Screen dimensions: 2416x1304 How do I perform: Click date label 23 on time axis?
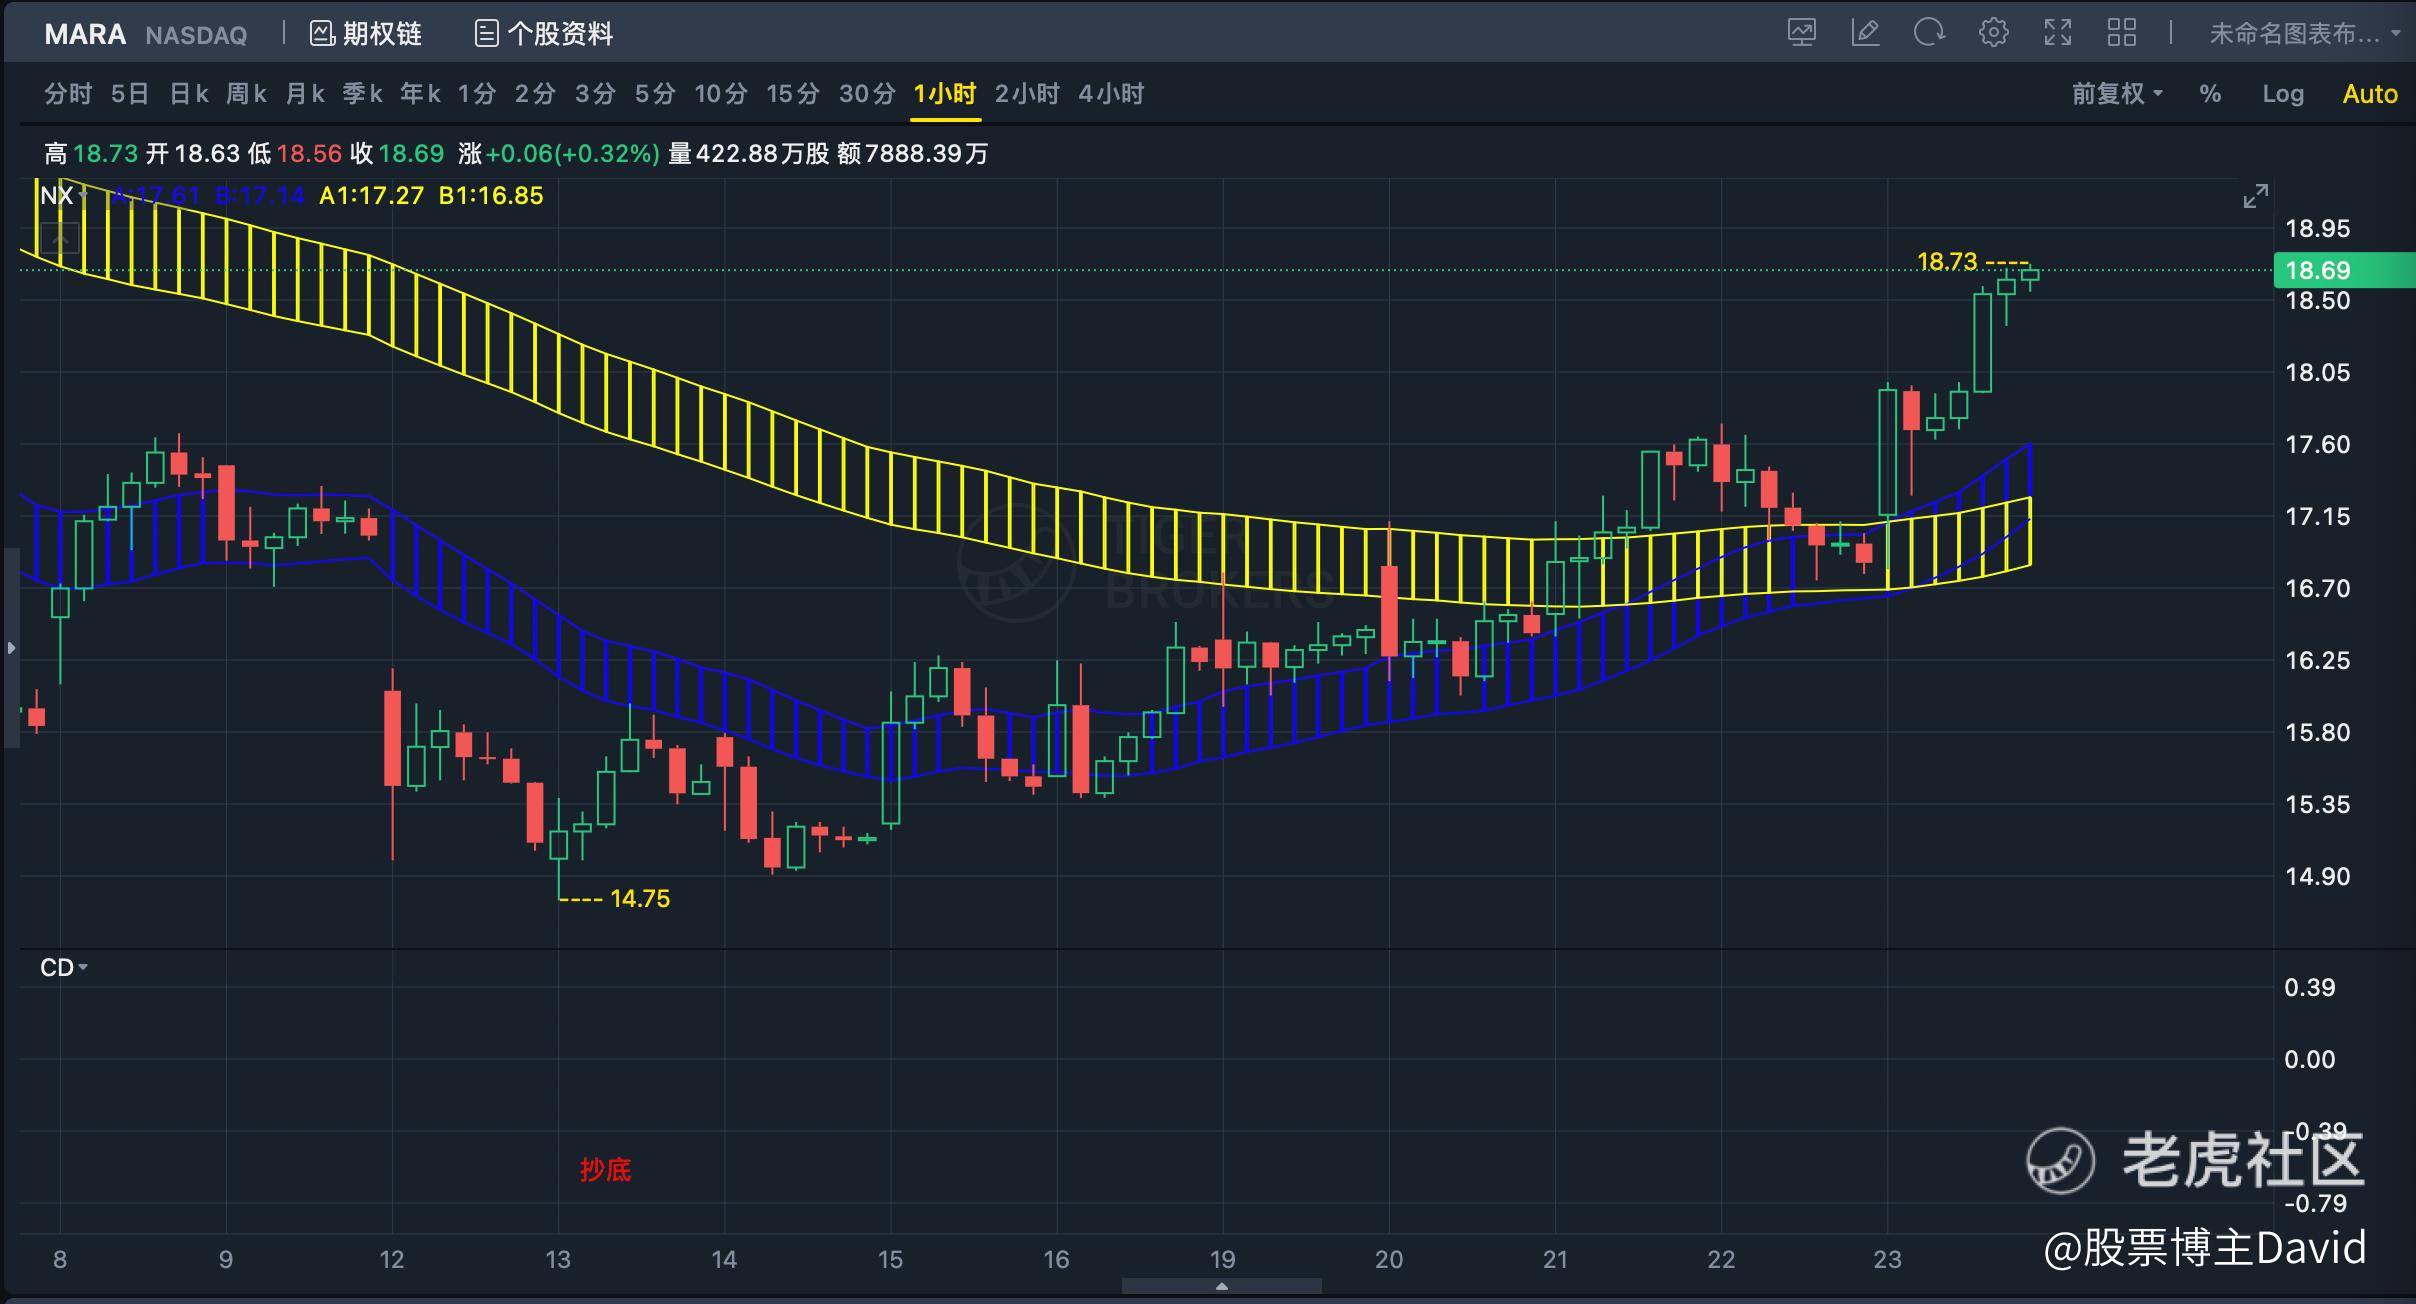(x=1887, y=1259)
